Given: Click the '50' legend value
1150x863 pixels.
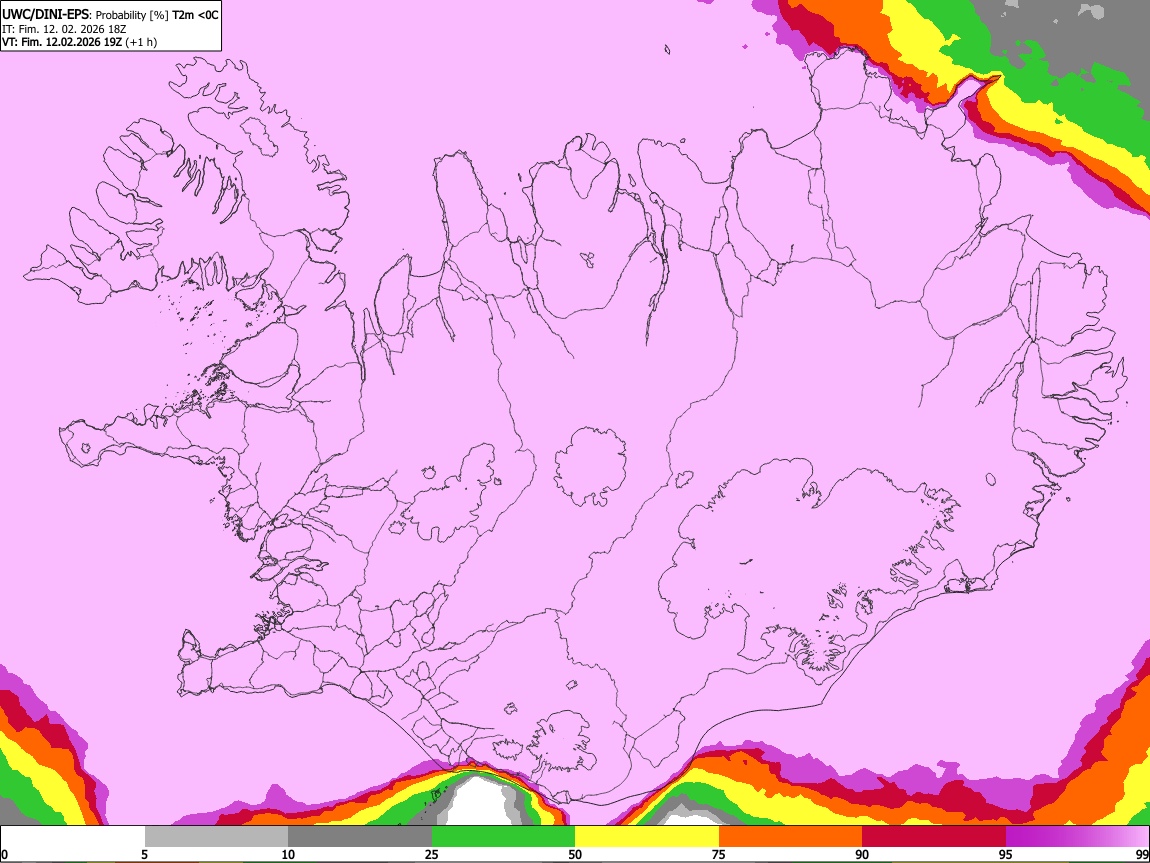Looking at the screenshot, I should click(575, 855).
